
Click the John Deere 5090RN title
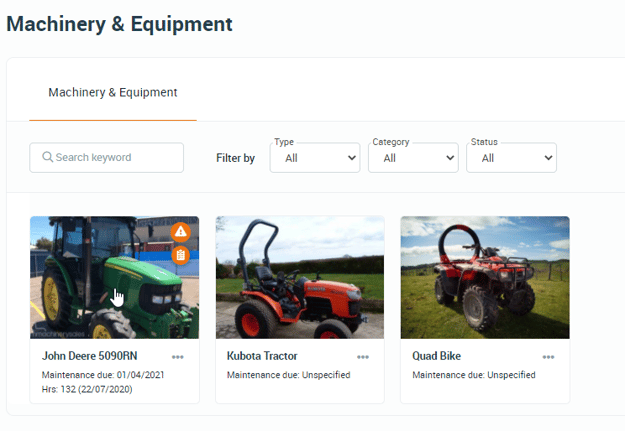point(90,356)
